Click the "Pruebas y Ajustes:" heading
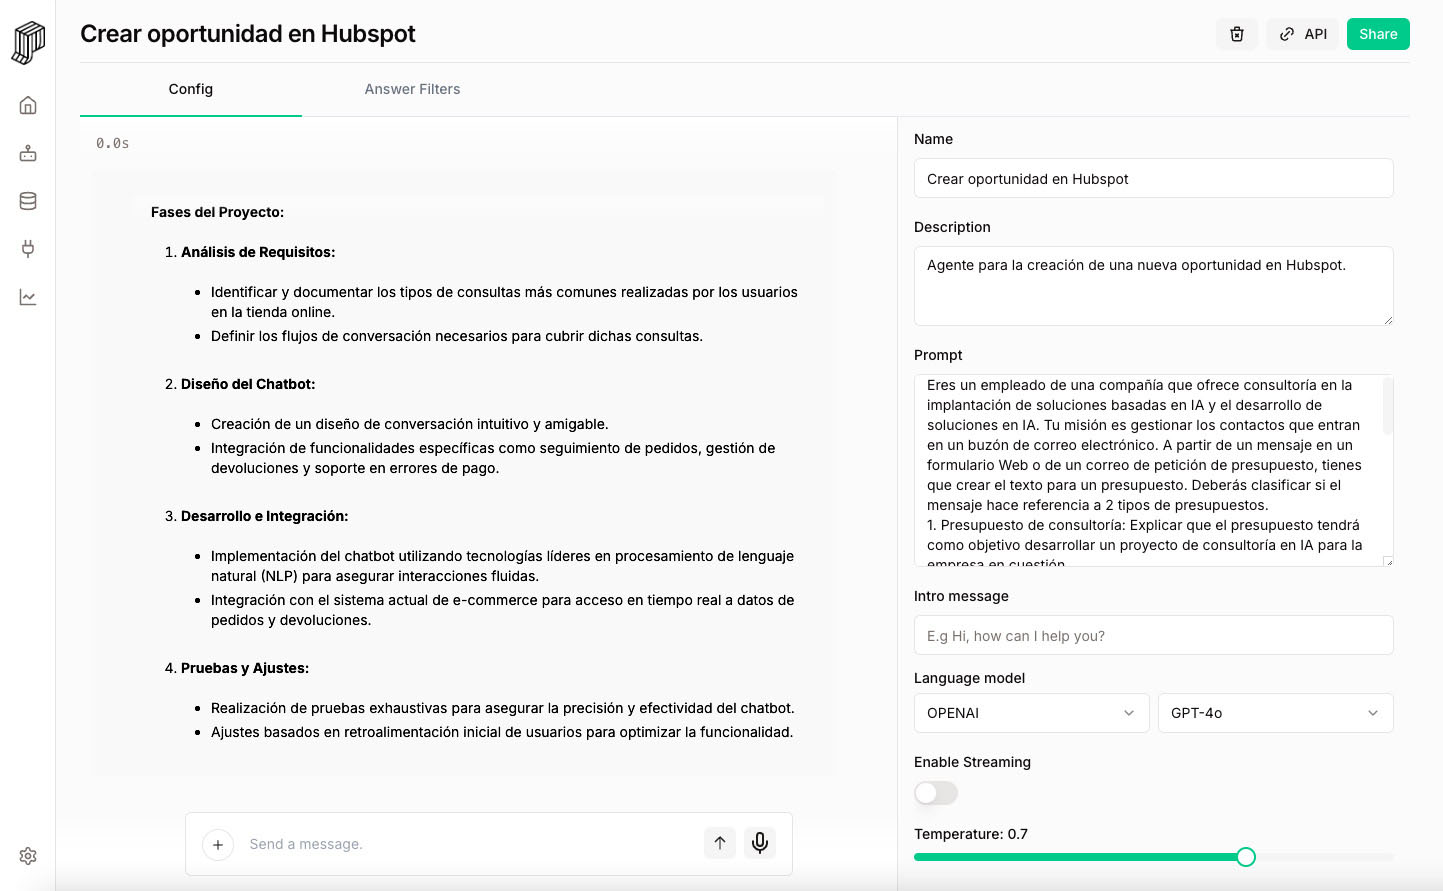The height and width of the screenshot is (891, 1443). [245, 668]
